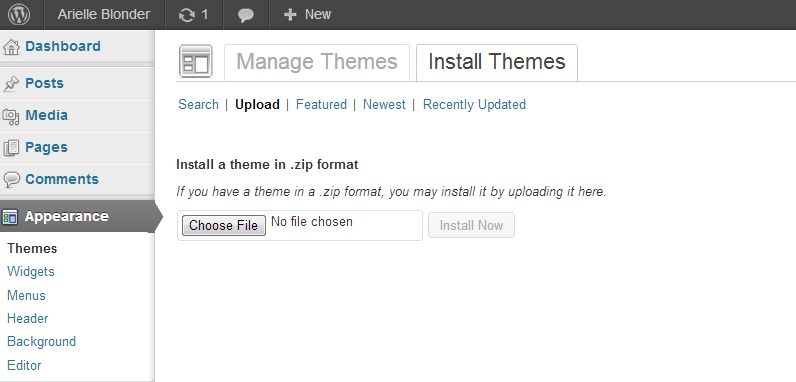Select the Install Themes tab
Image resolution: width=796 pixels, height=382 pixels.
click(x=497, y=62)
